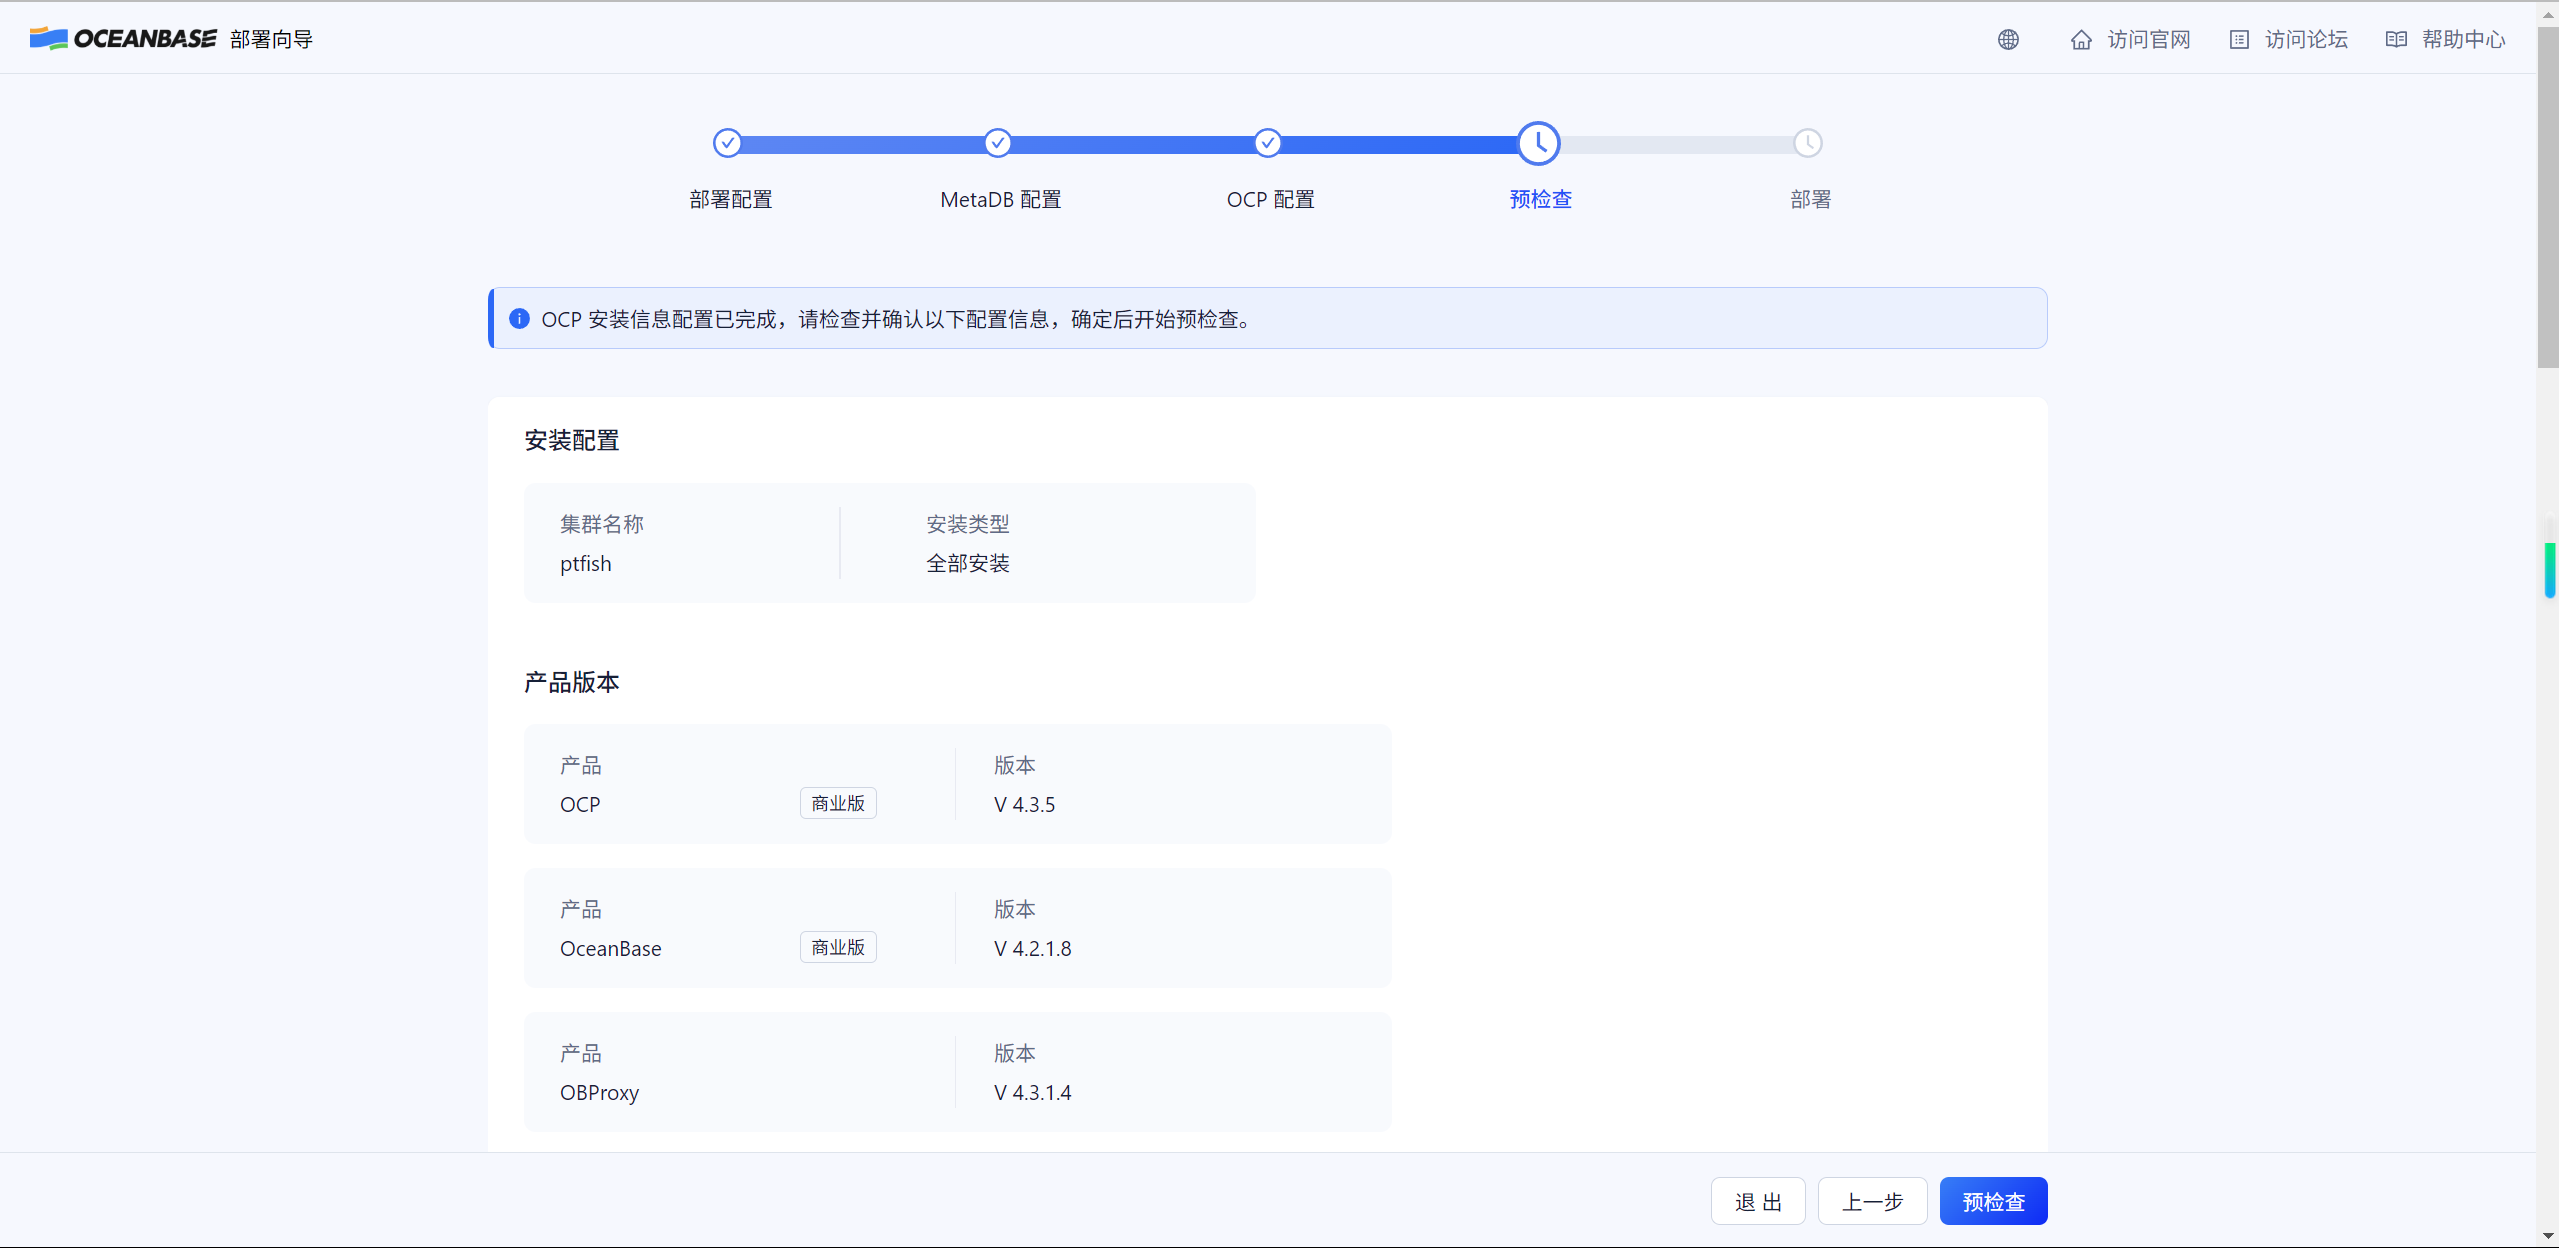Click the 商业版 tag next to OceanBase
2559x1248 pixels.
pos(838,947)
